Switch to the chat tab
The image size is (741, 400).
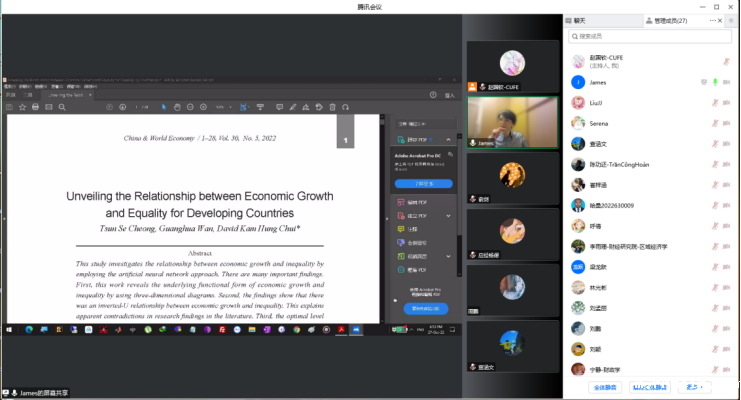[x=580, y=20]
